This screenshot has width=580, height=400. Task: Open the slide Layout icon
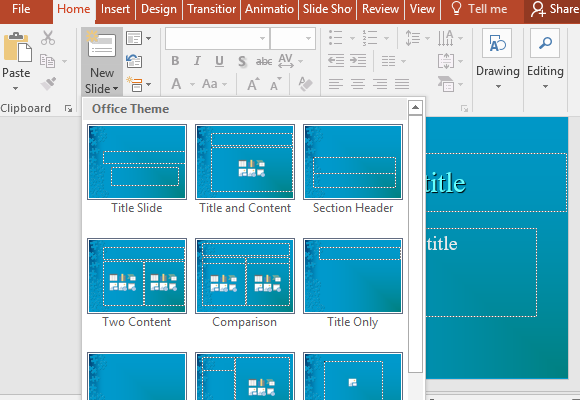tap(134, 38)
